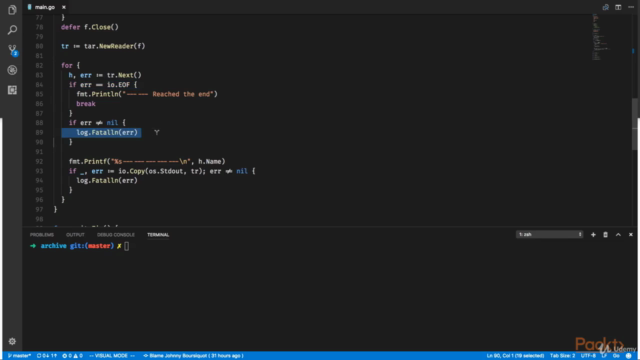Synchronize changes in status bar
The height and width of the screenshot is (360, 640).
tap(47, 356)
